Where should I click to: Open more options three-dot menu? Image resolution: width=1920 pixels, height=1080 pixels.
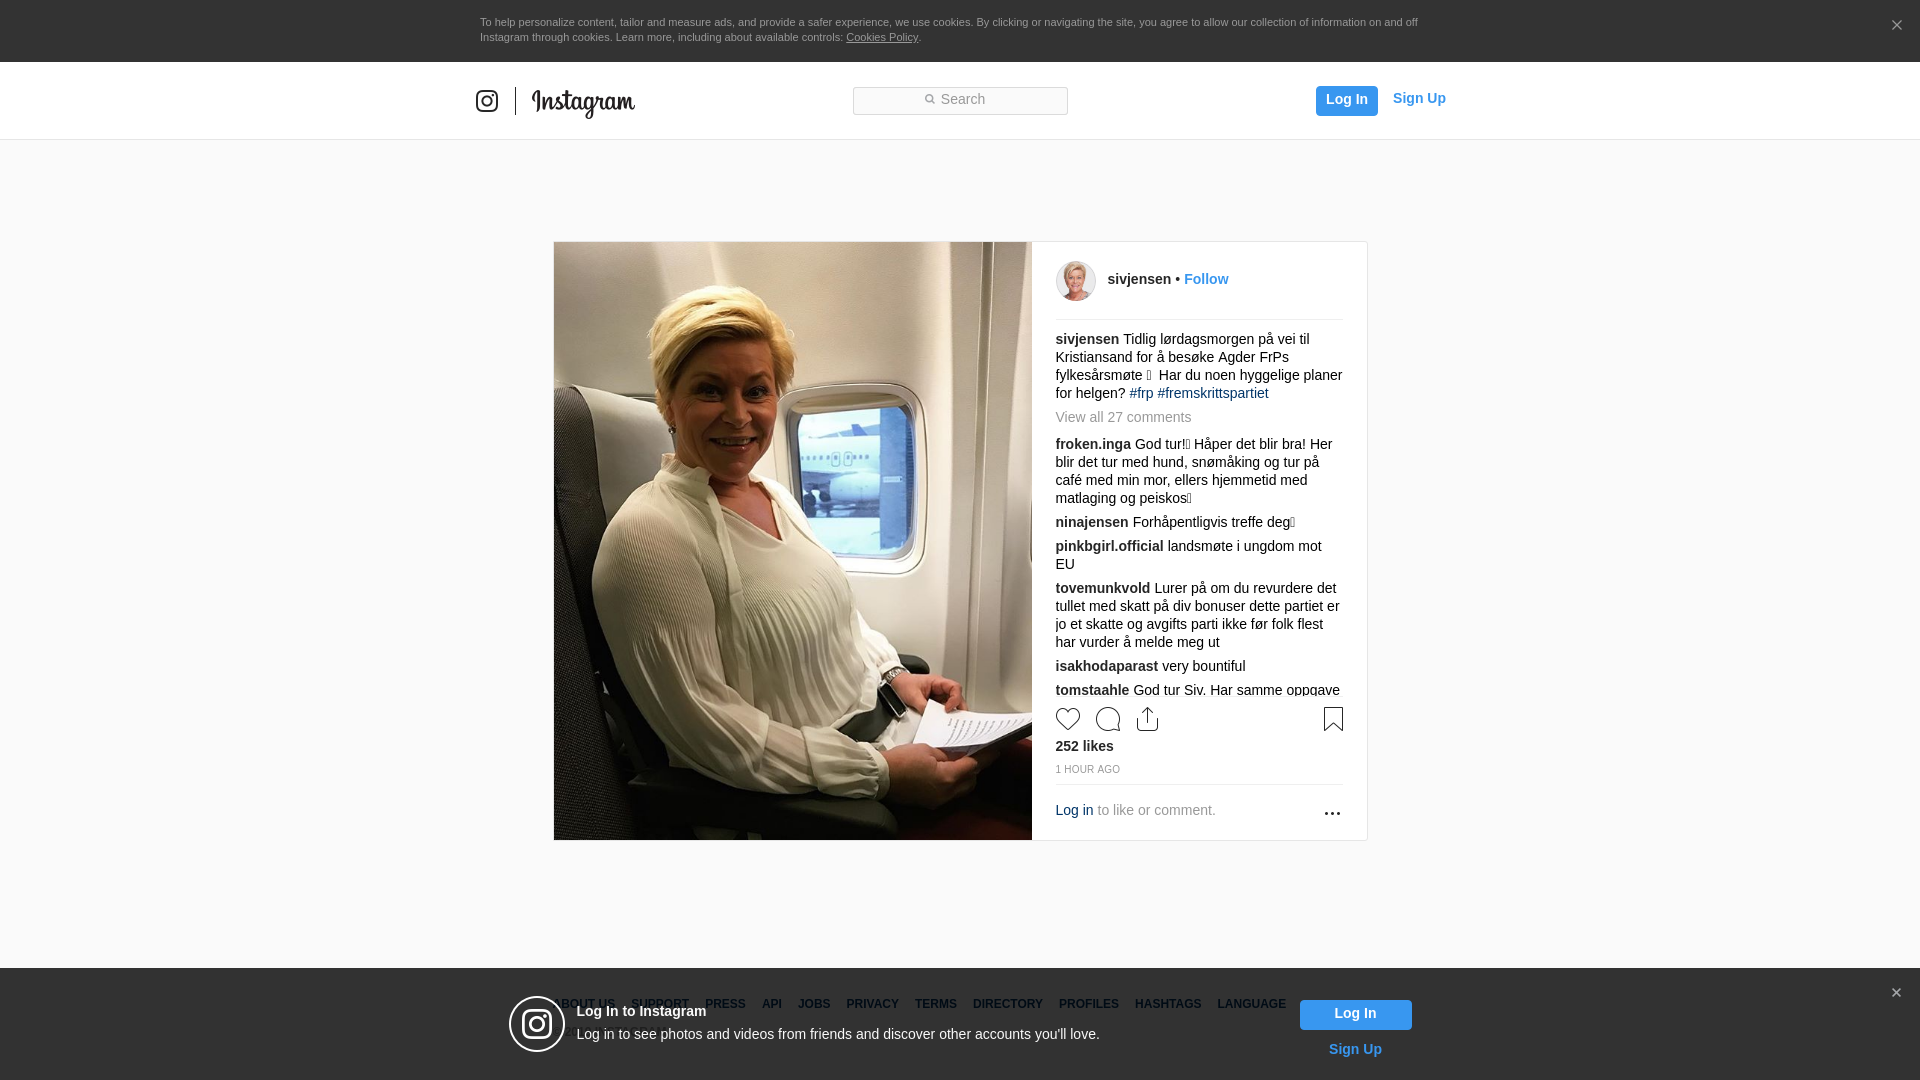(1332, 813)
